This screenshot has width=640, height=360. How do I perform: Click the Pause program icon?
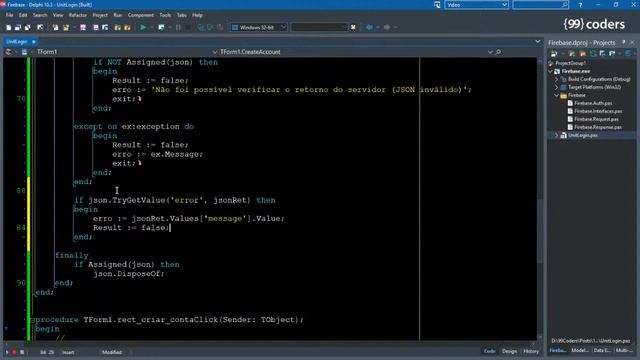coord(178,27)
